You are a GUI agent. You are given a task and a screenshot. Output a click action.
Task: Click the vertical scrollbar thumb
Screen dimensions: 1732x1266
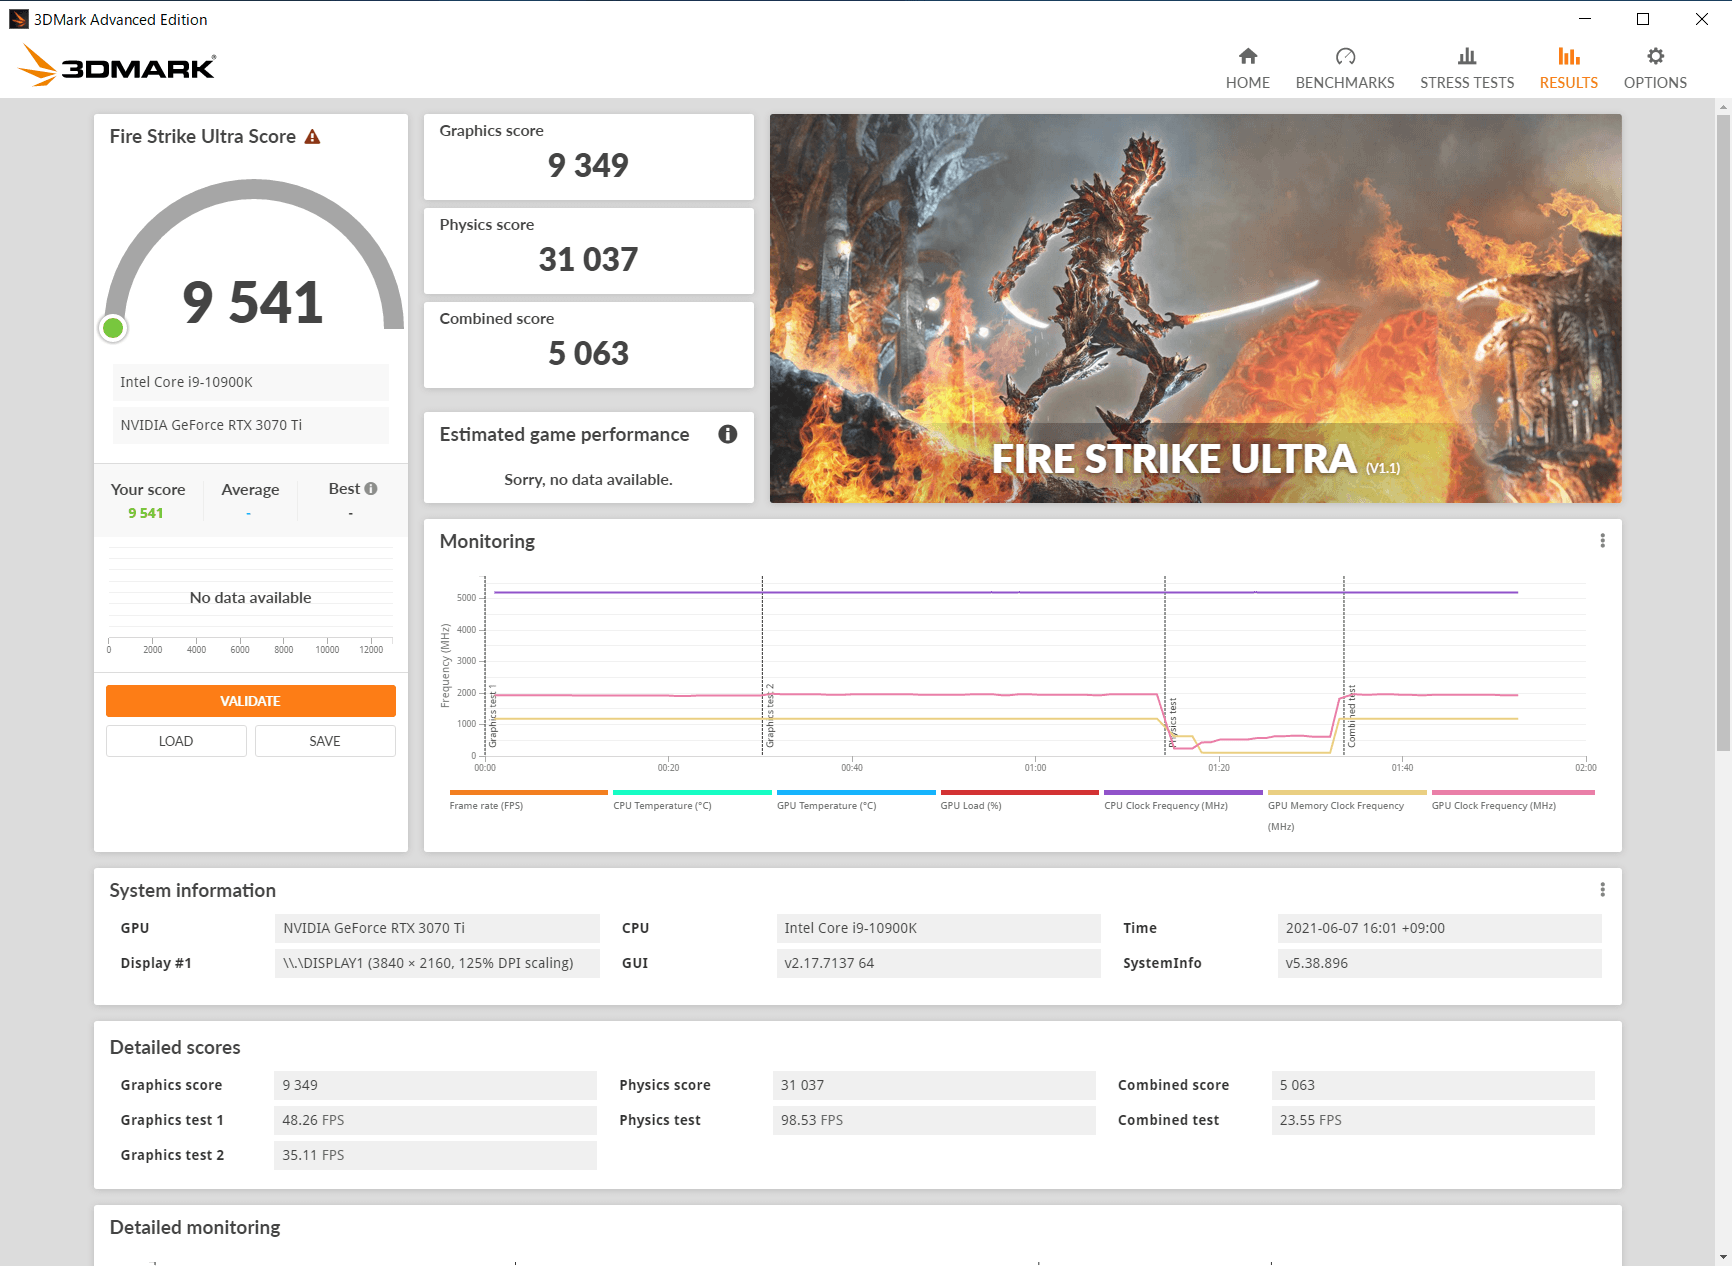1723,432
